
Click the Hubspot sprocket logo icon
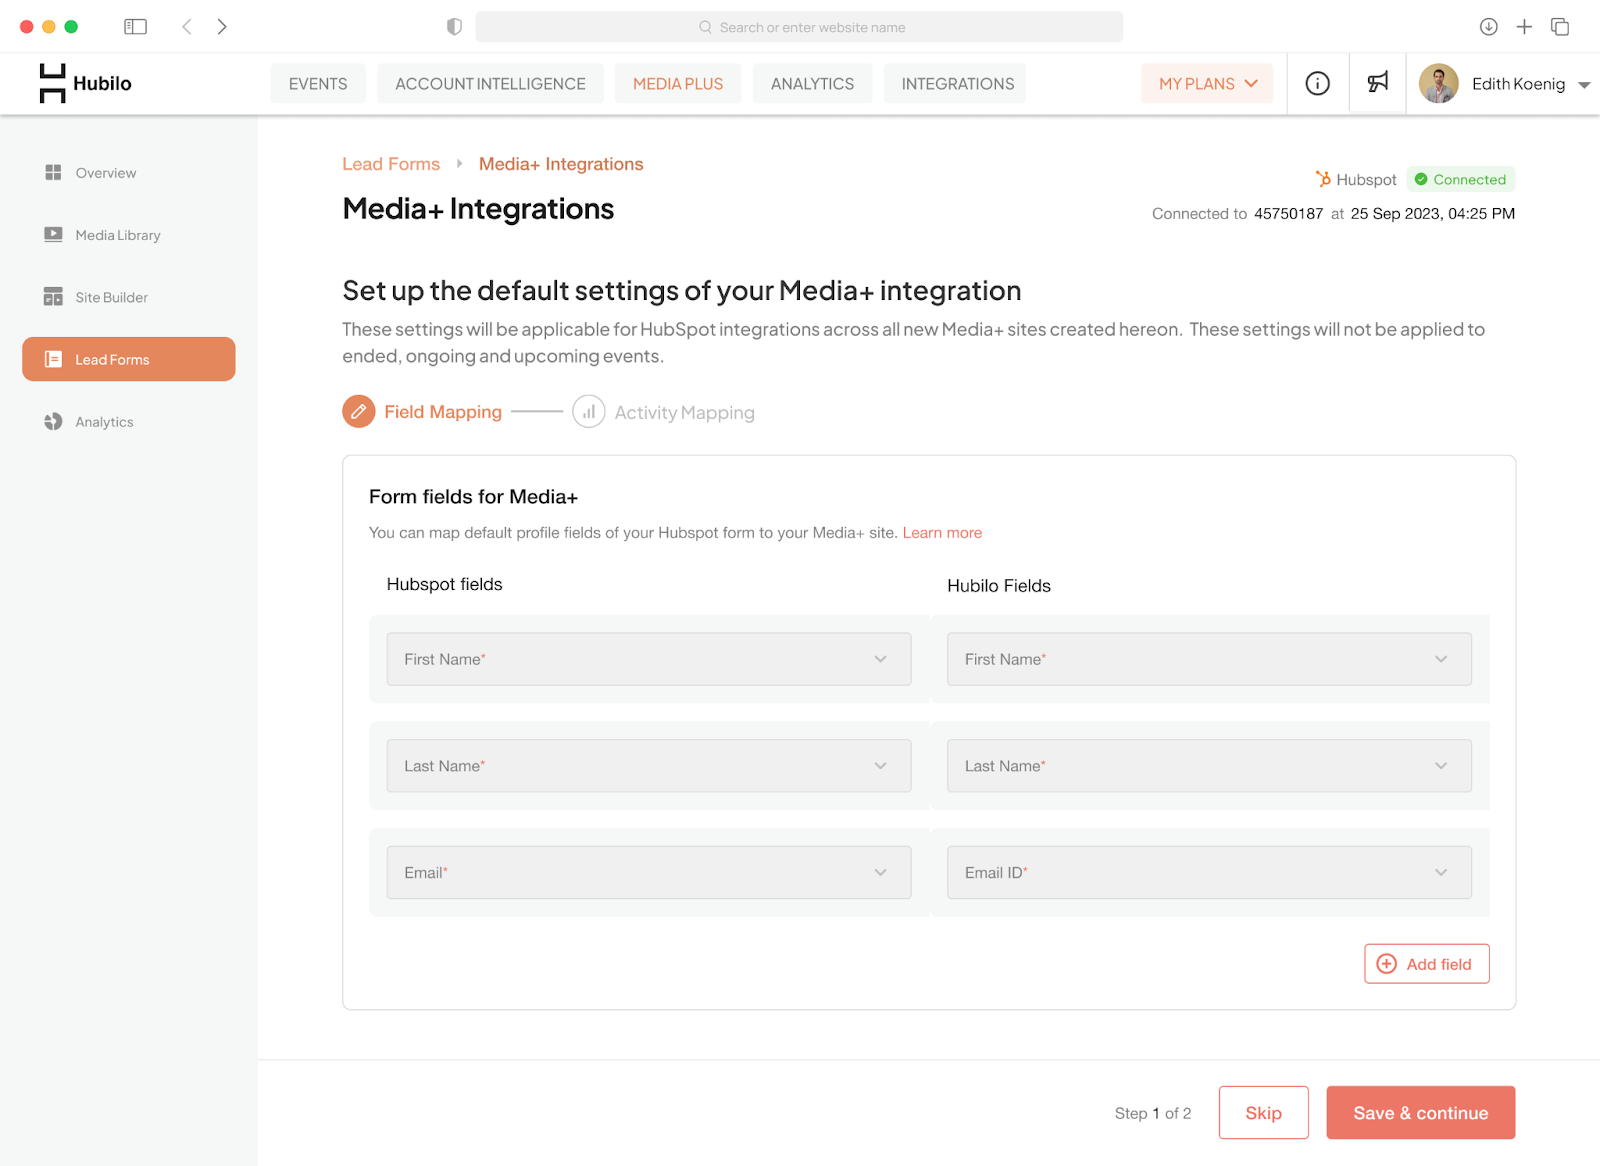[1323, 179]
